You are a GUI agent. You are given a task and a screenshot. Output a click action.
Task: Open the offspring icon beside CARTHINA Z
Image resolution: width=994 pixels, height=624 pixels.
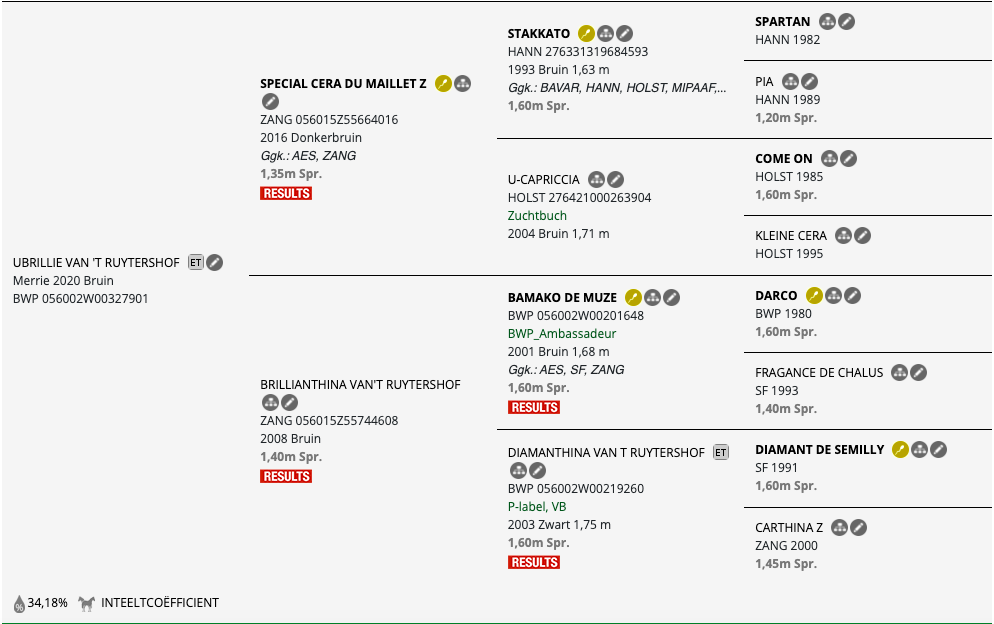pyautogui.click(x=839, y=528)
